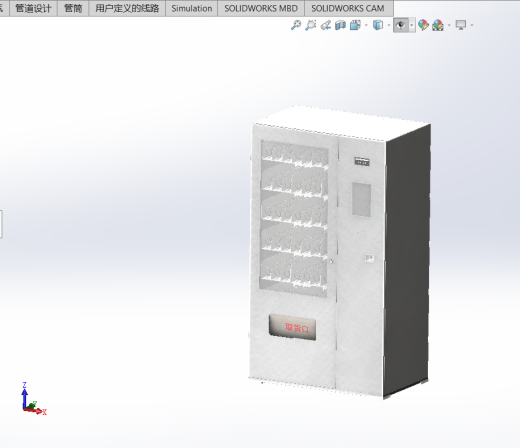Expand the View Settings dropdown arrow
Image resolution: width=520 pixels, height=448 pixels.
(472, 25)
